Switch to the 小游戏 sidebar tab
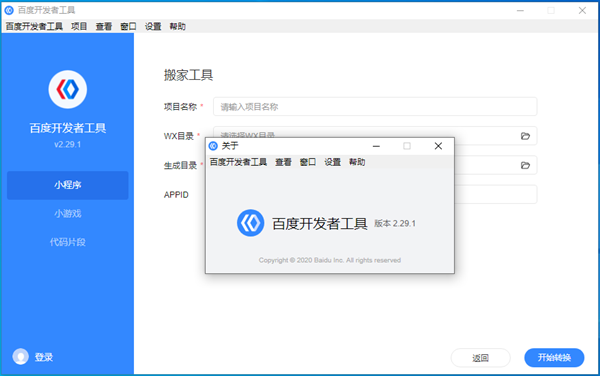Image resolution: width=600 pixels, height=376 pixels. [68, 213]
